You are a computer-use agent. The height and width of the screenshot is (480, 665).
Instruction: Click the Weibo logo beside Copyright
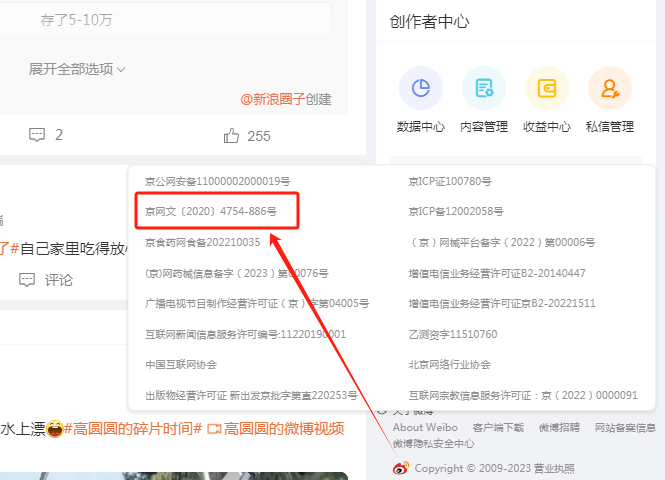(x=401, y=468)
